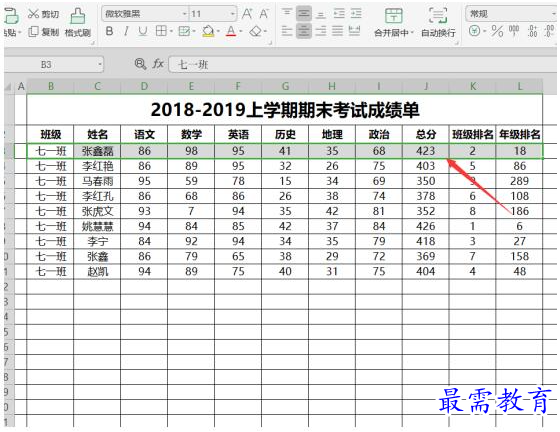
Task: Open the font color dropdown arrow
Action: click(x=241, y=32)
